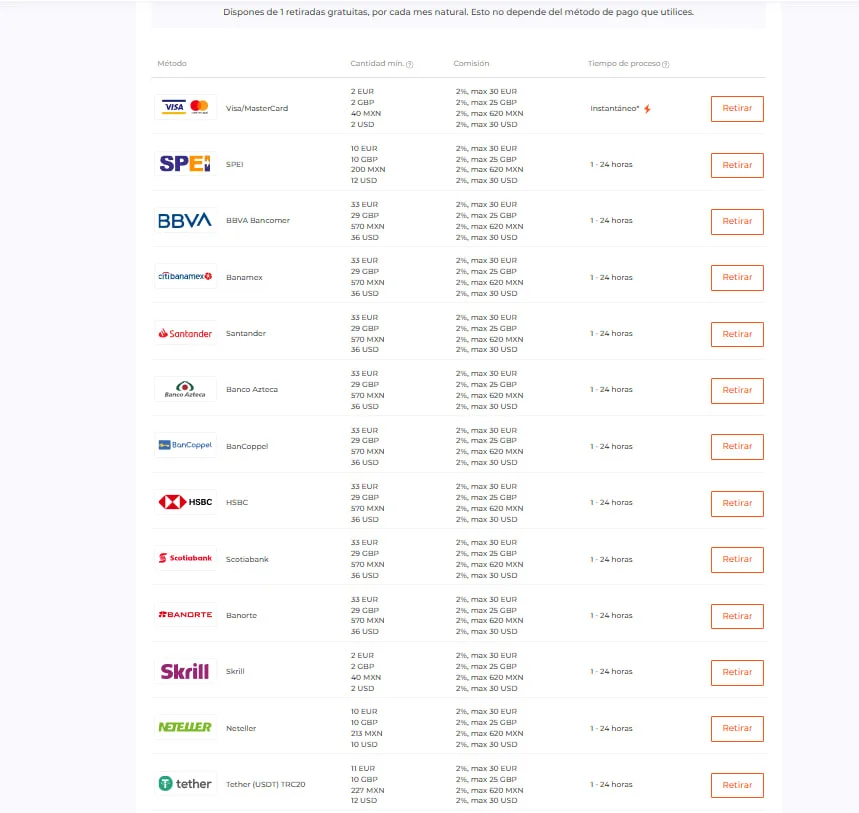Click Retirar in the Banamex row
Screen dimensions: 859x813
pos(737,278)
